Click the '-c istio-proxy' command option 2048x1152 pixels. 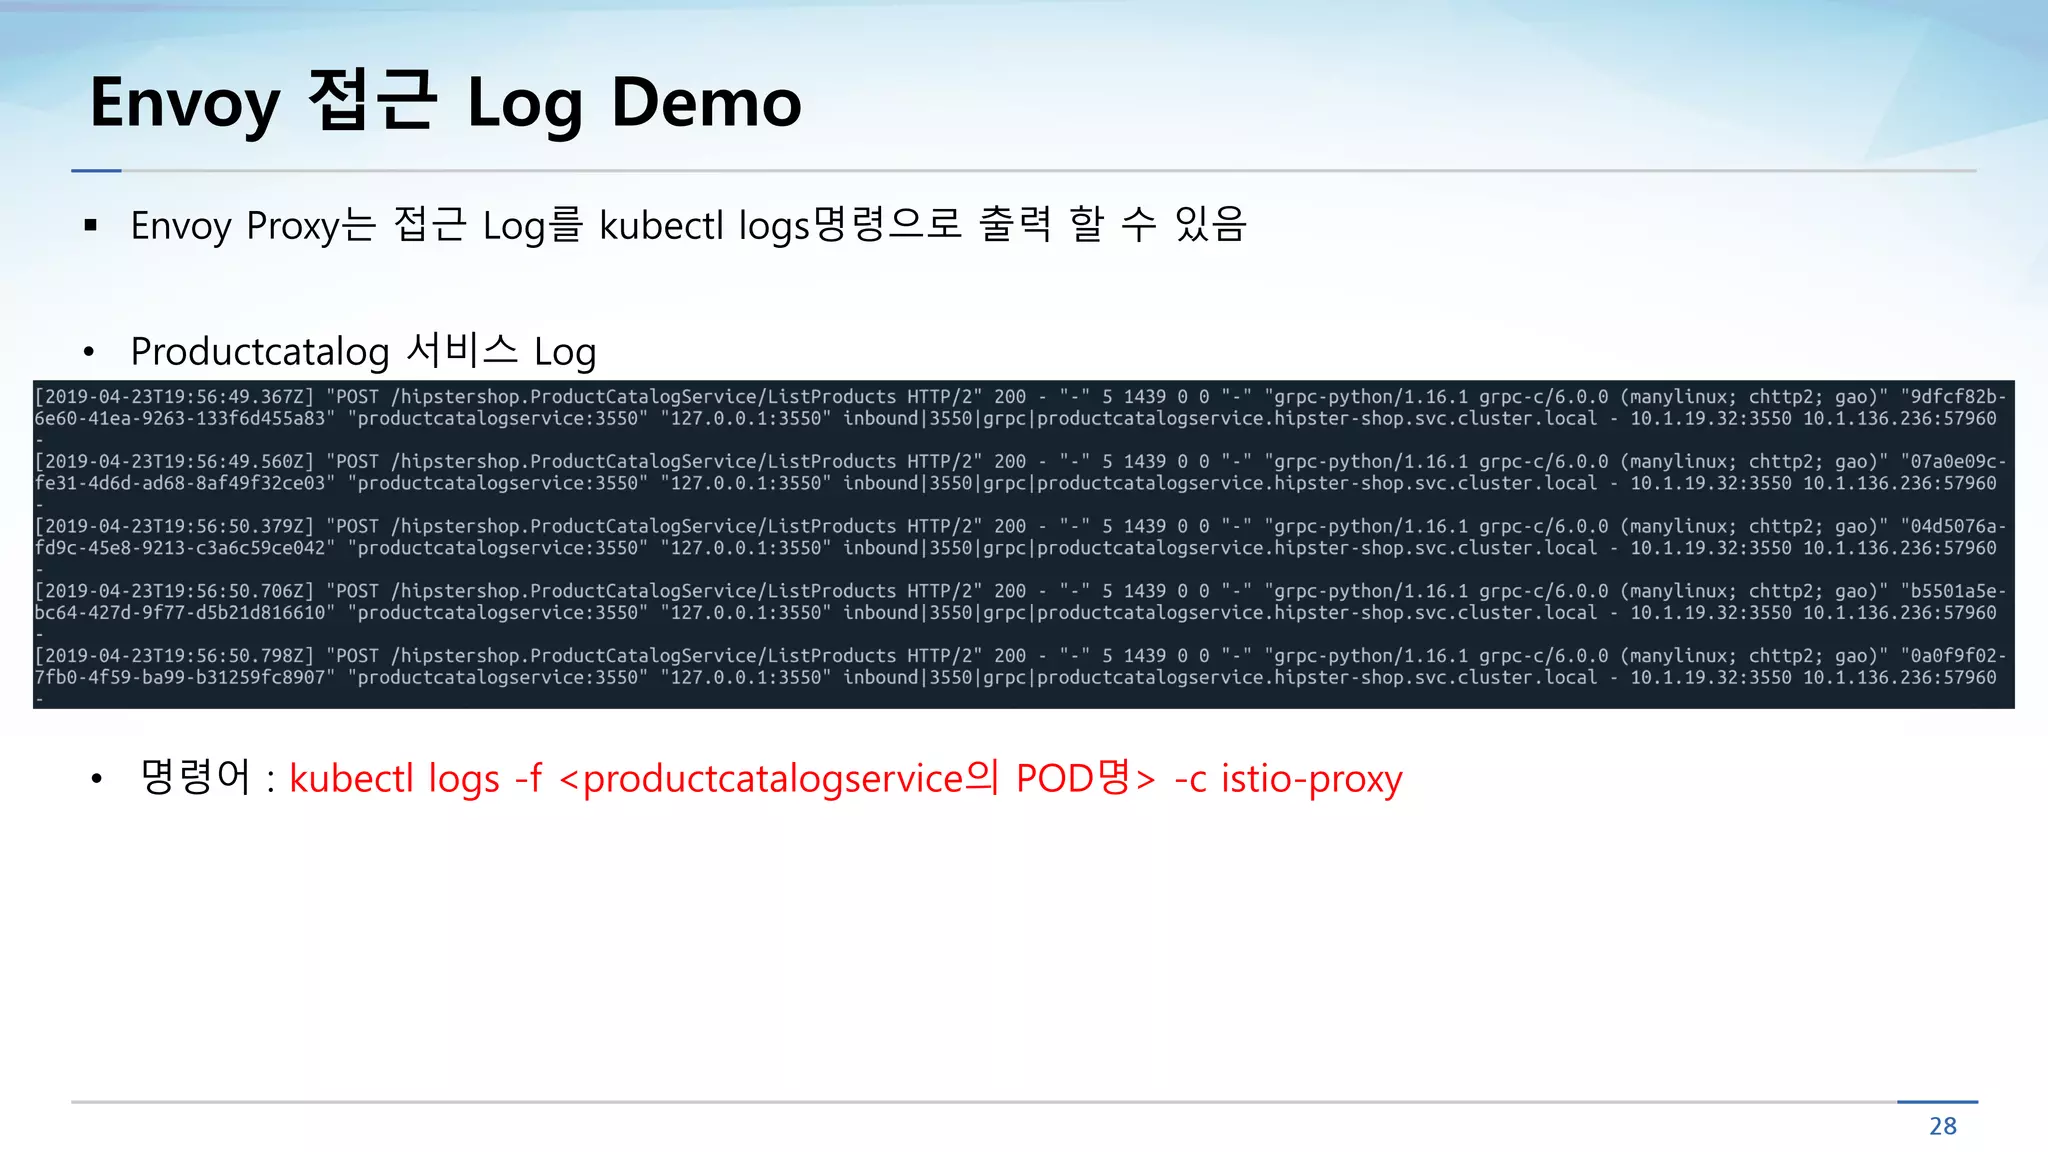[1288, 778]
